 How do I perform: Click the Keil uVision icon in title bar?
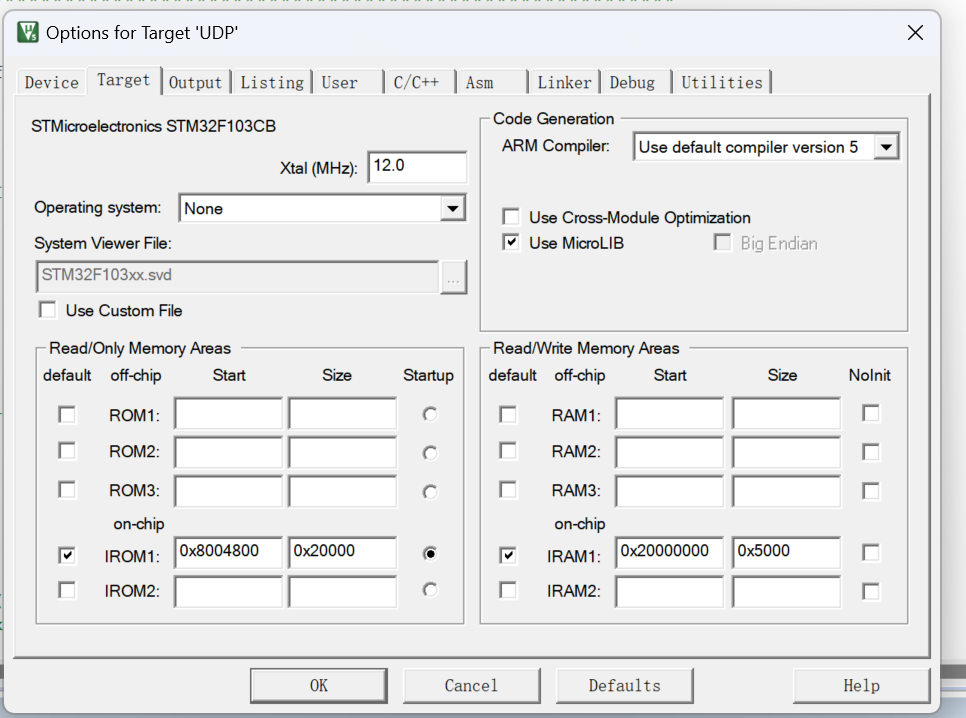(27, 32)
